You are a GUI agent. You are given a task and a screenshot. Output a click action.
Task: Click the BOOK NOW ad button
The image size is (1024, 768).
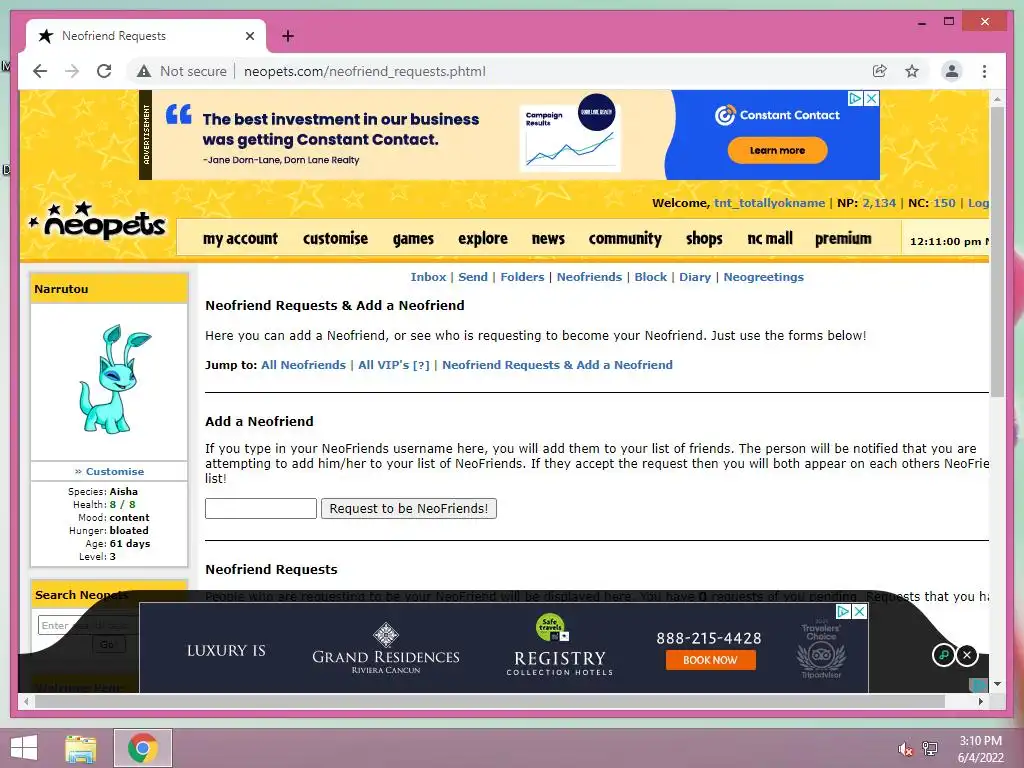[x=711, y=660]
